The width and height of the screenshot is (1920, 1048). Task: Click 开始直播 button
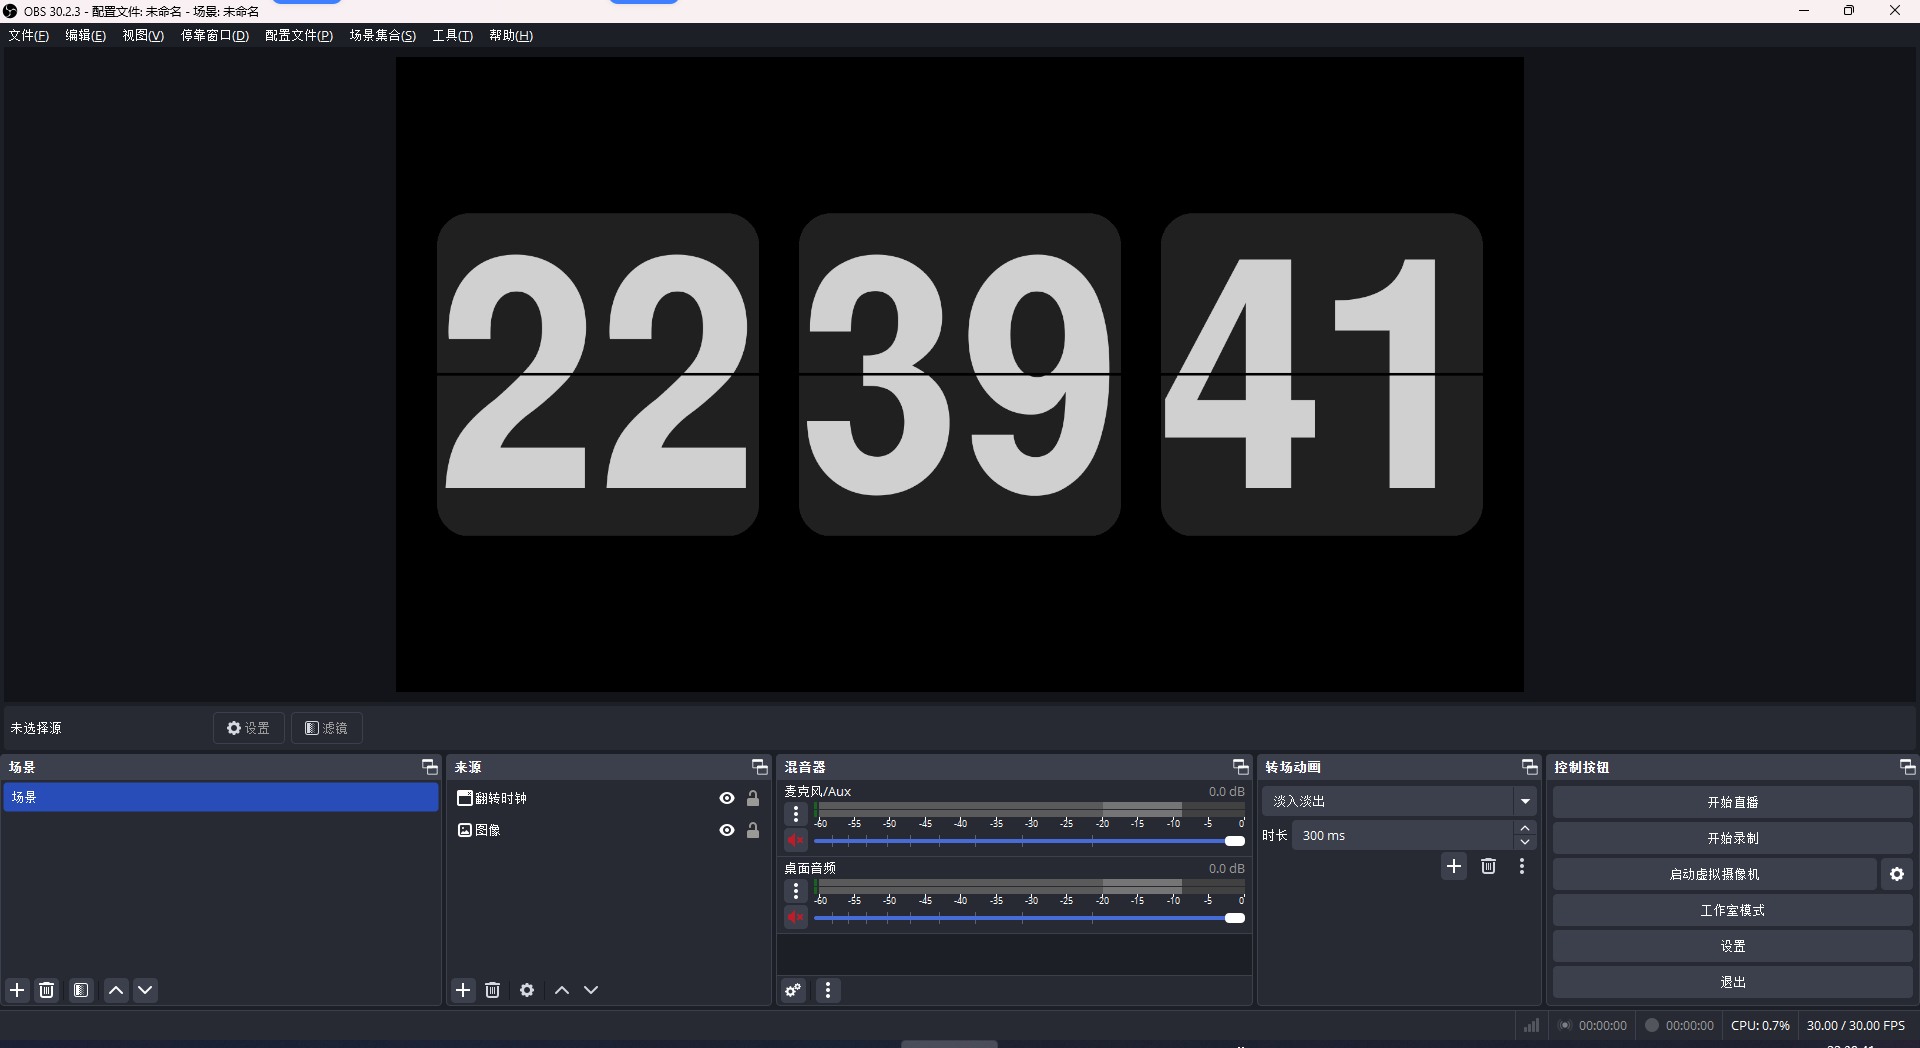1732,802
